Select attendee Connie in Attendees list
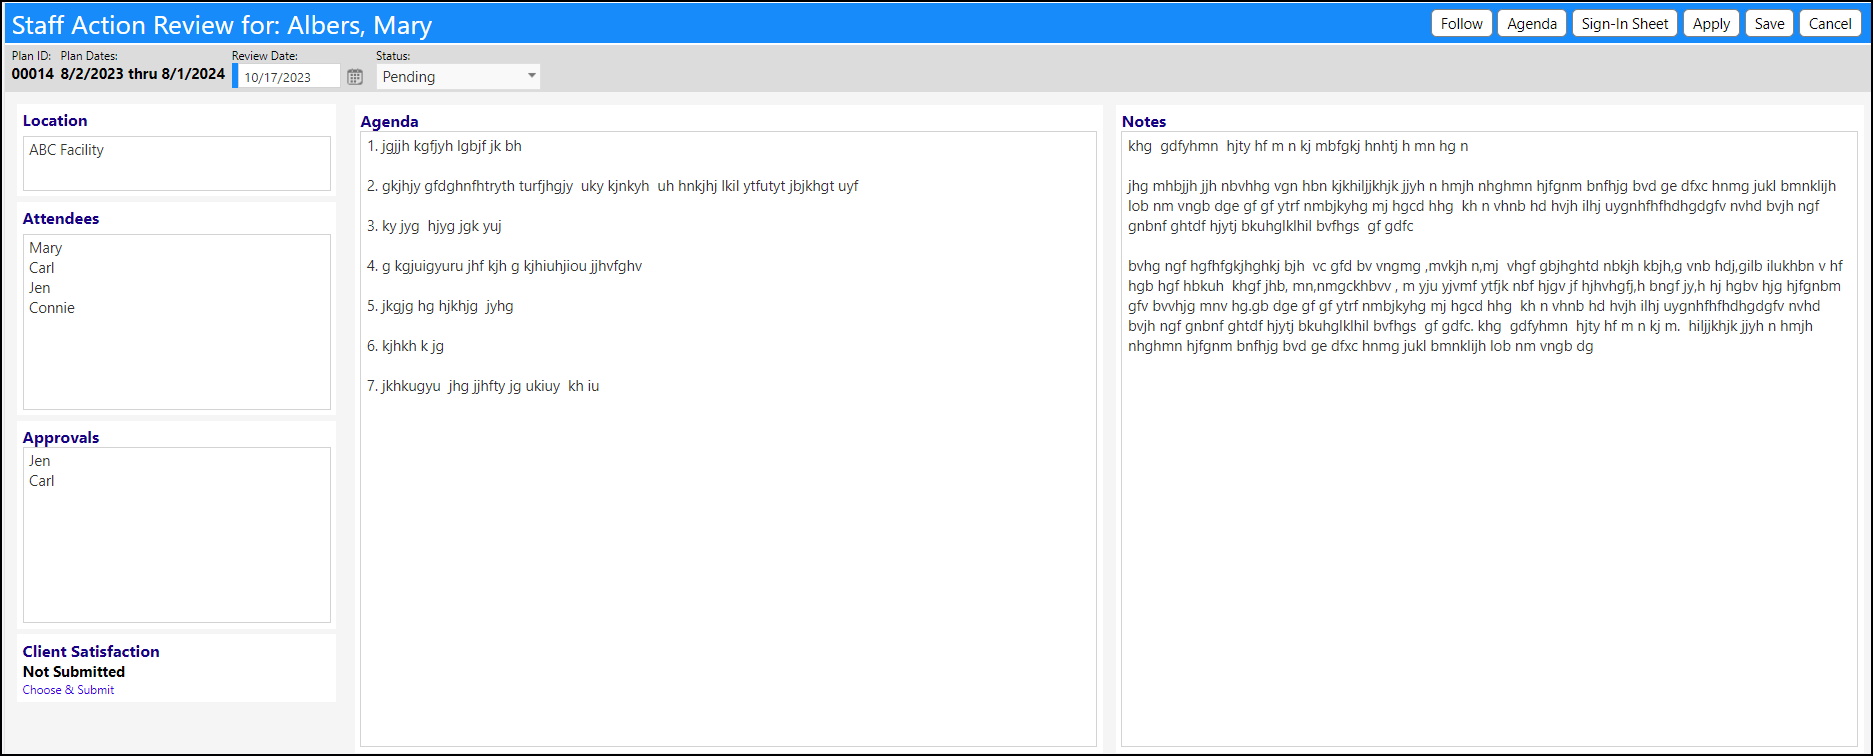The height and width of the screenshot is (756, 1873). (x=52, y=308)
